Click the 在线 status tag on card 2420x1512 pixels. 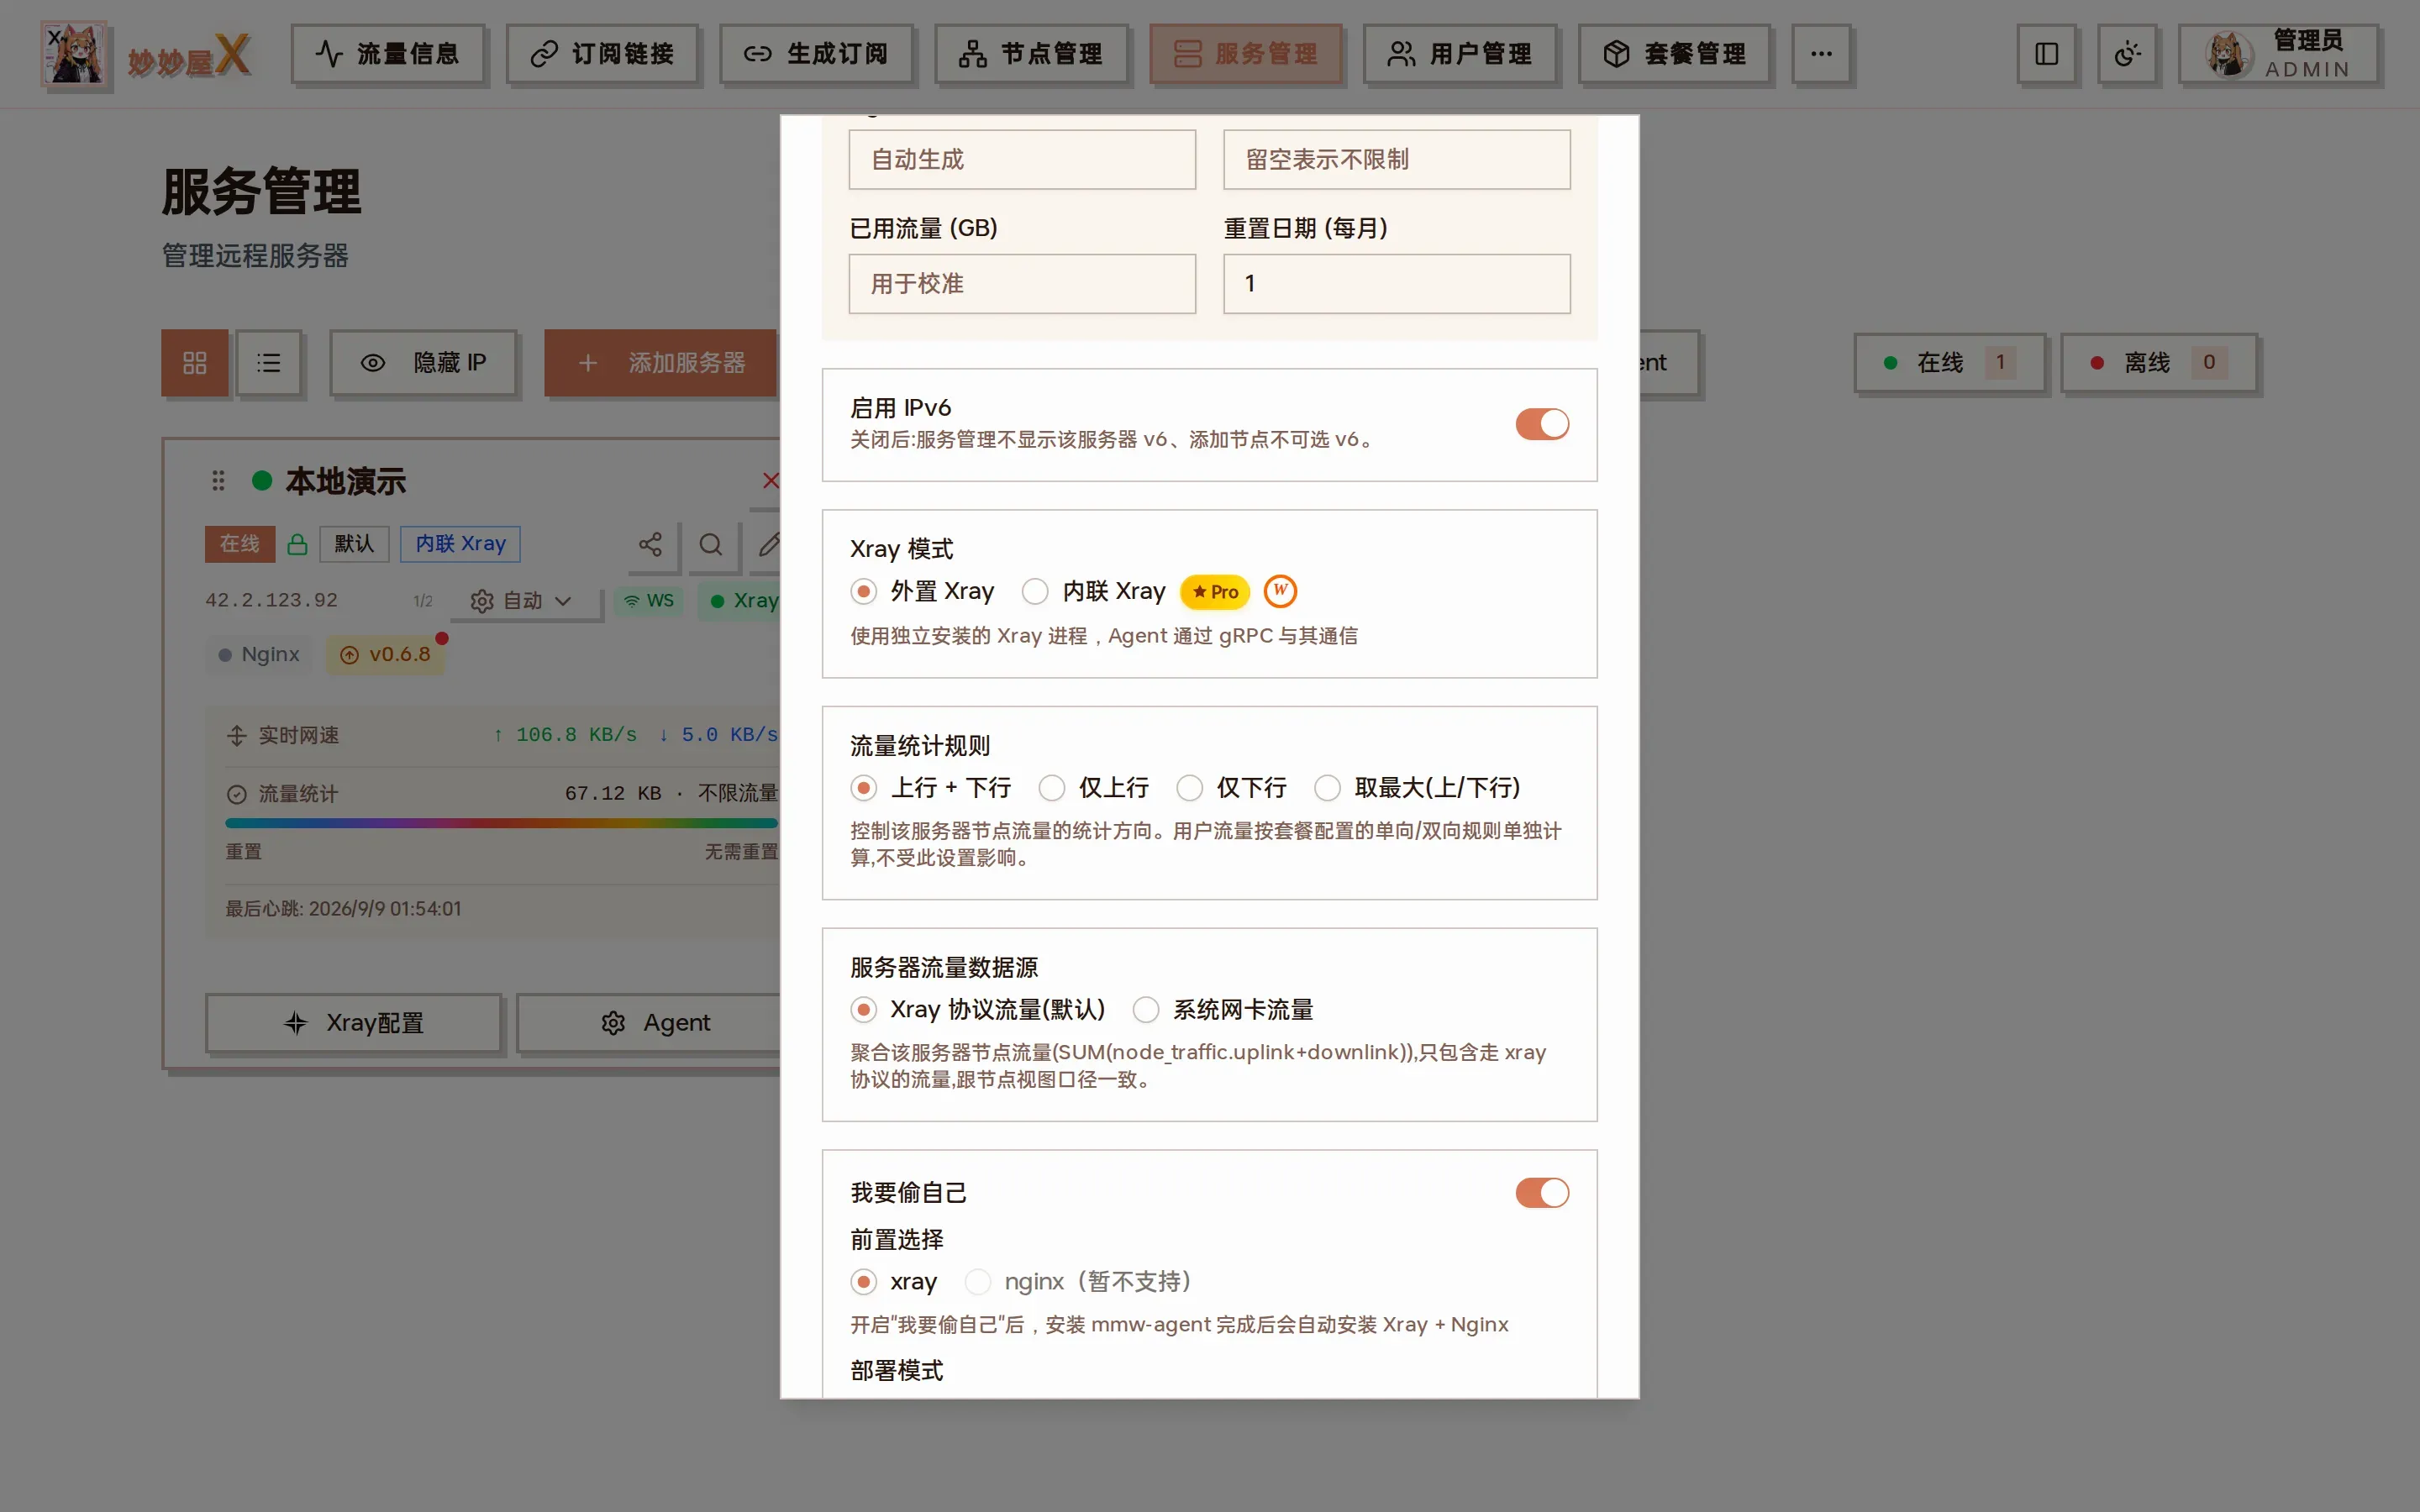[x=240, y=544]
